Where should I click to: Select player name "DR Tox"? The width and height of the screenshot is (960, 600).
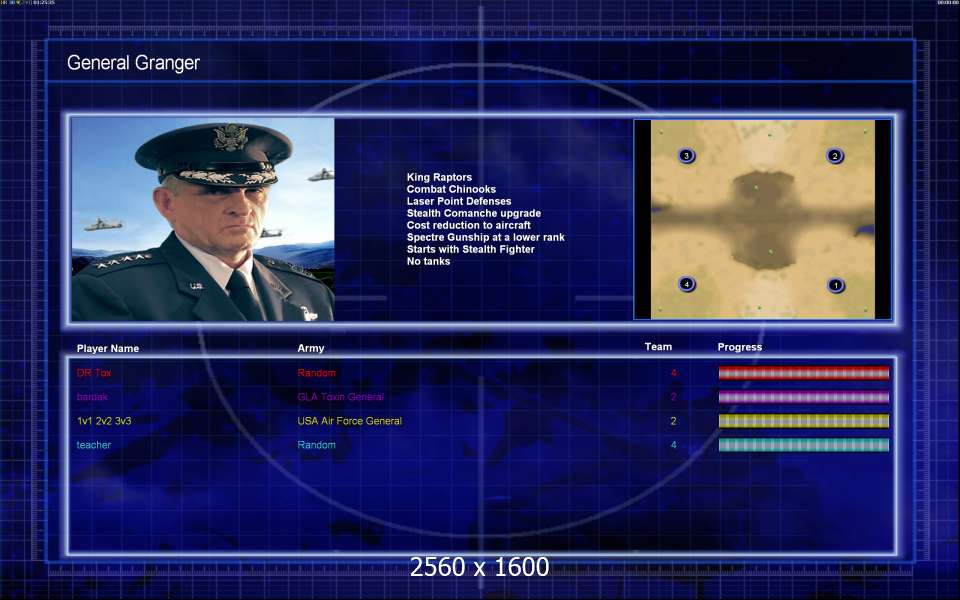(x=94, y=373)
